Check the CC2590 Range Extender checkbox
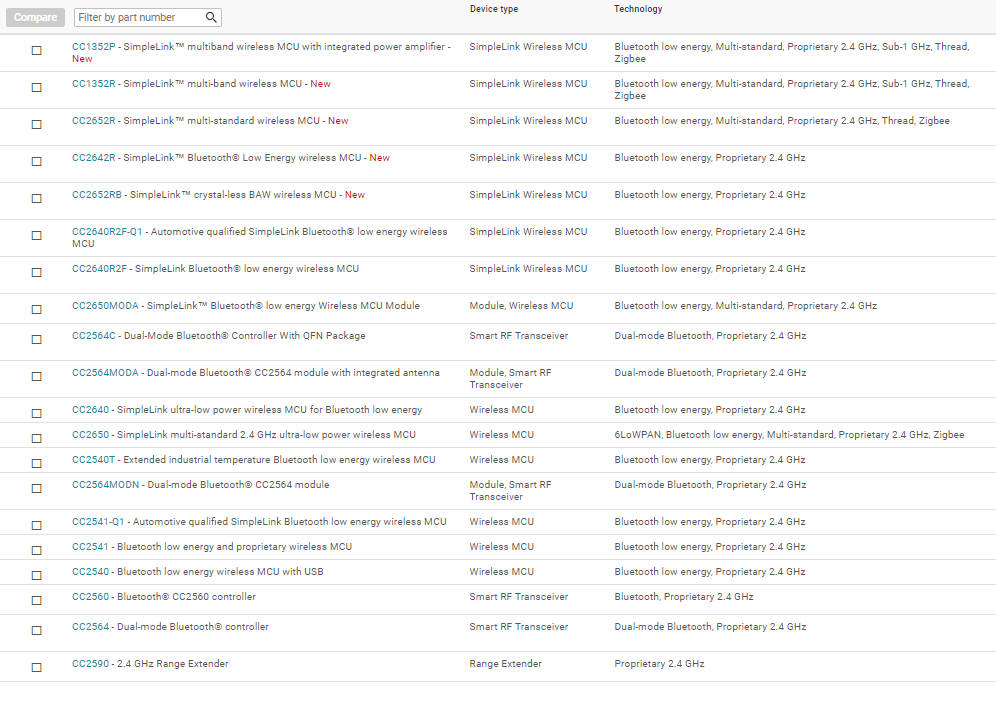Image resolution: width=996 pixels, height=708 pixels. [37, 667]
